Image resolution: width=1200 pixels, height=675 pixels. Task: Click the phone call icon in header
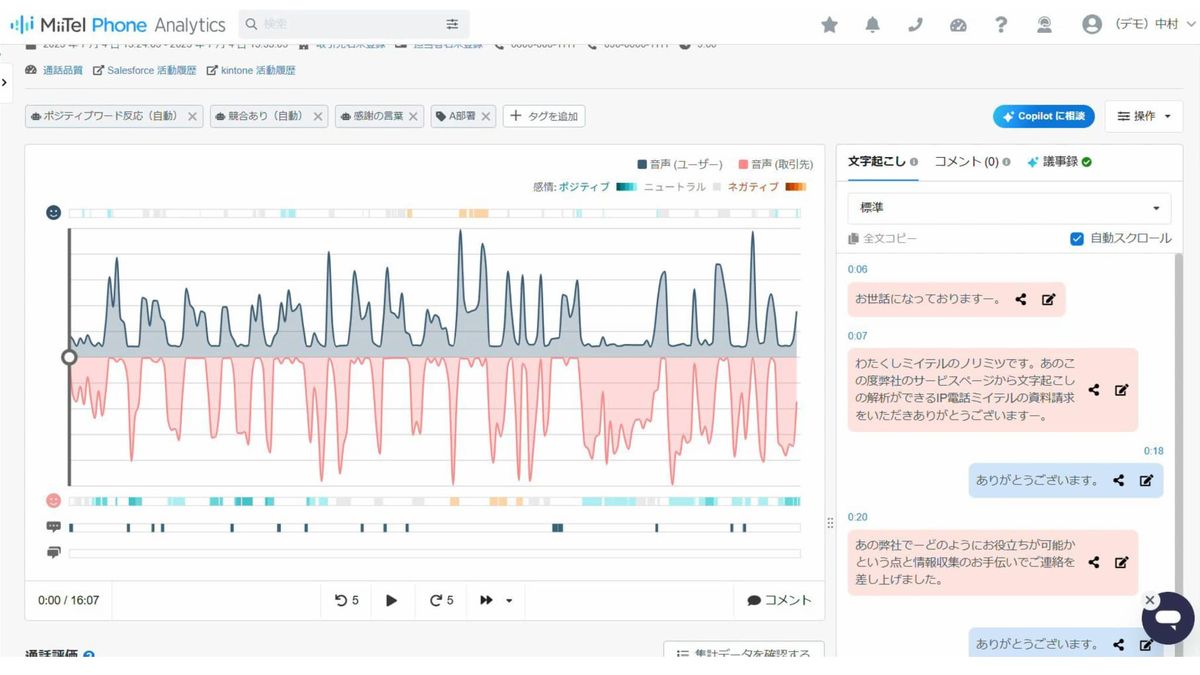pos(915,25)
